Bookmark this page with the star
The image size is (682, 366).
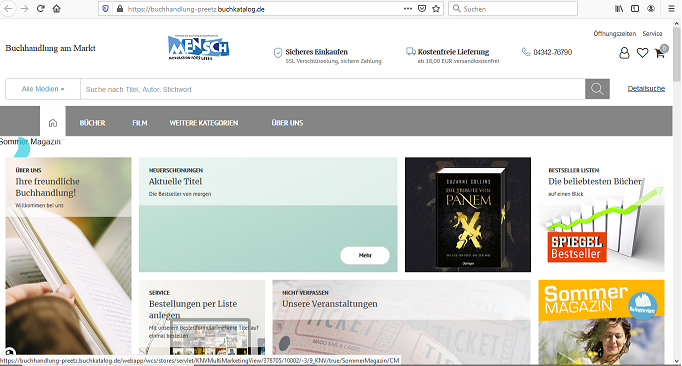436,9
